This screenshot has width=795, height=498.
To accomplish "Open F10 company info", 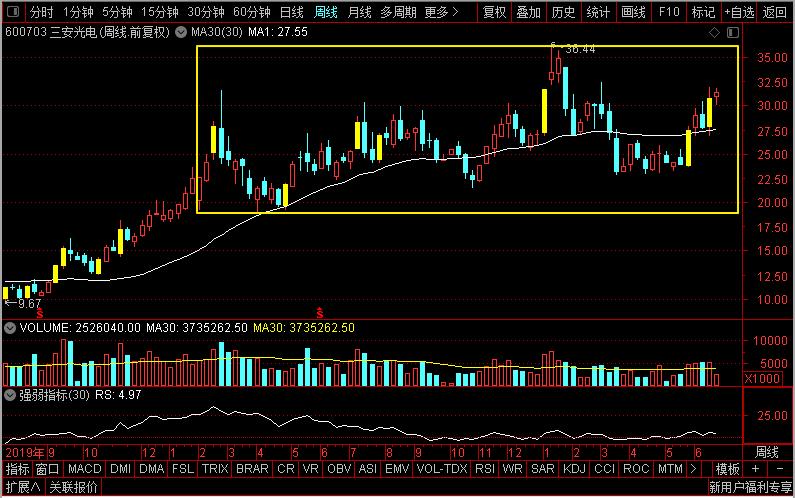I will (669, 12).
